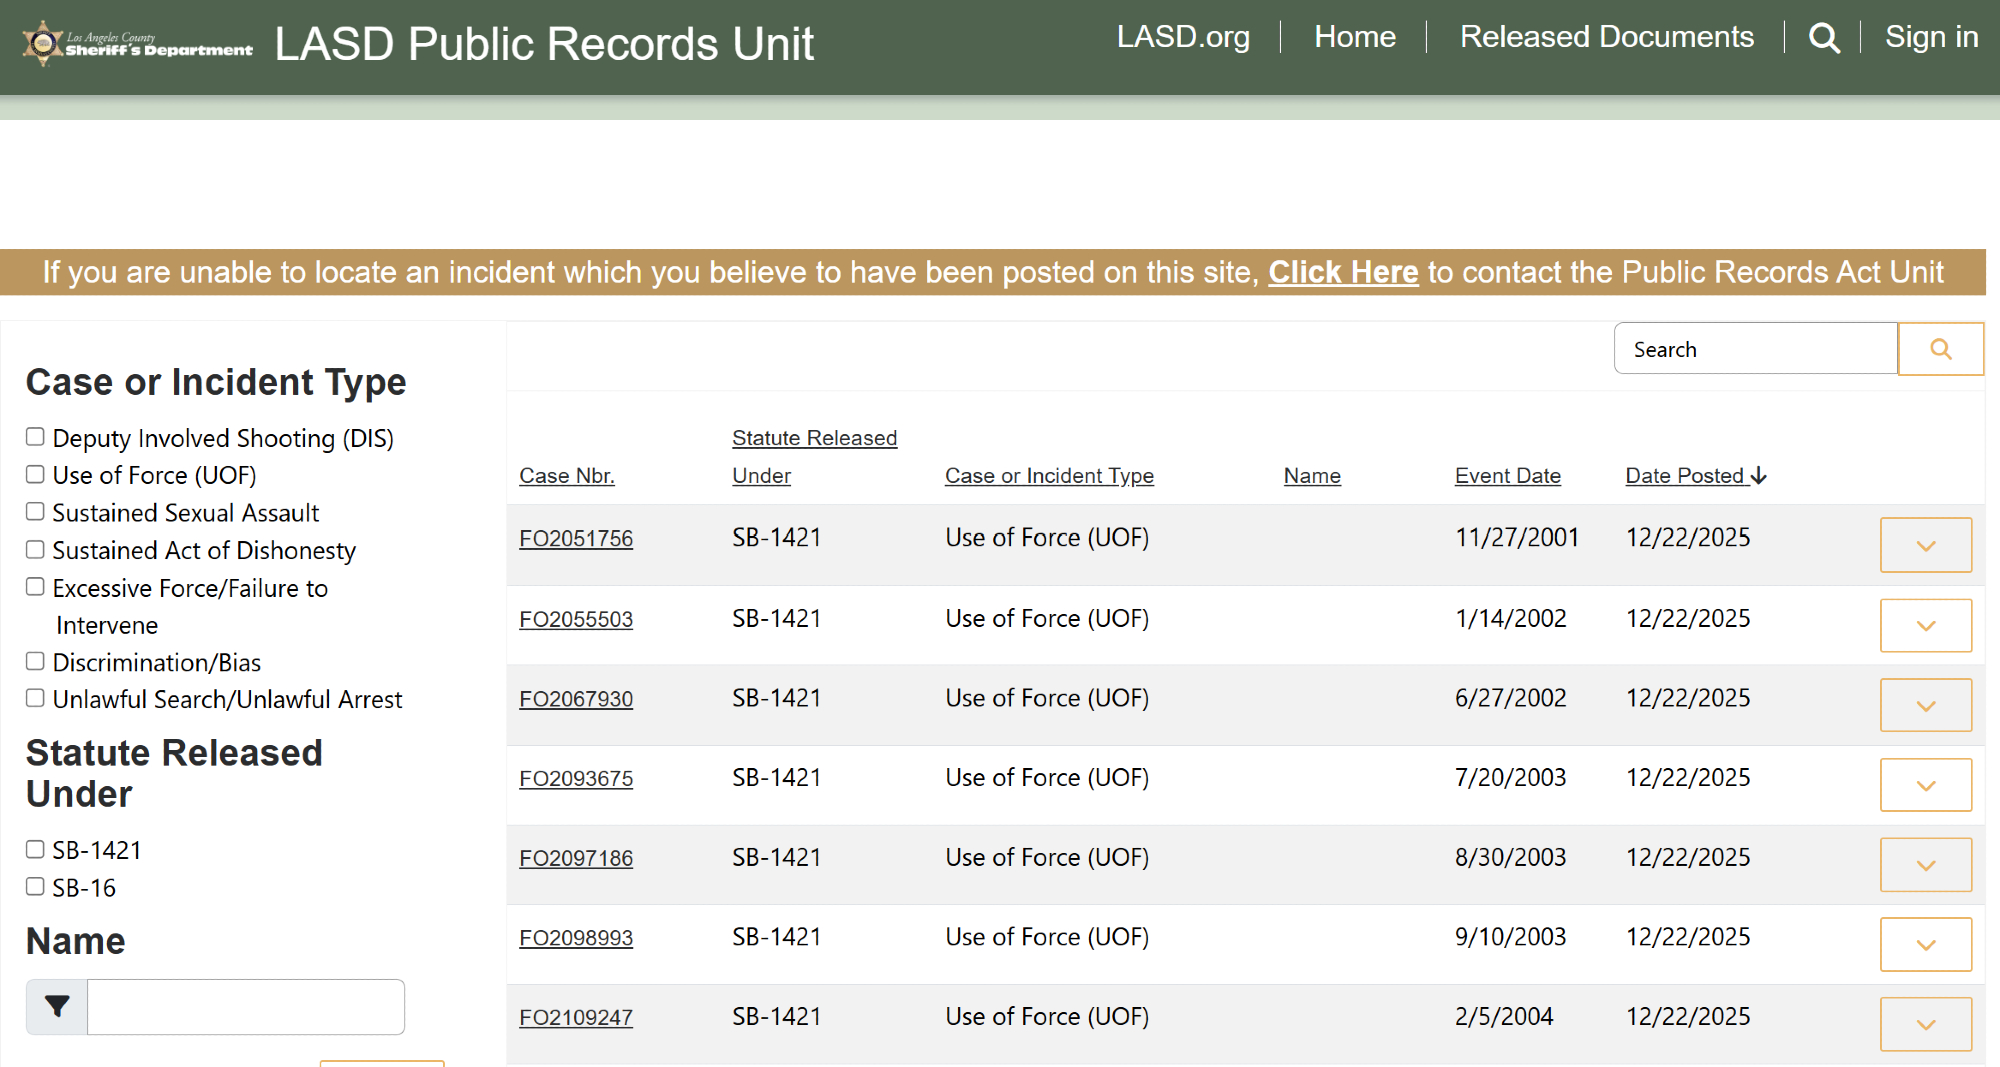Image resolution: width=2000 pixels, height=1067 pixels.
Task: Follow the Click Here contact link
Action: [x=1343, y=272]
